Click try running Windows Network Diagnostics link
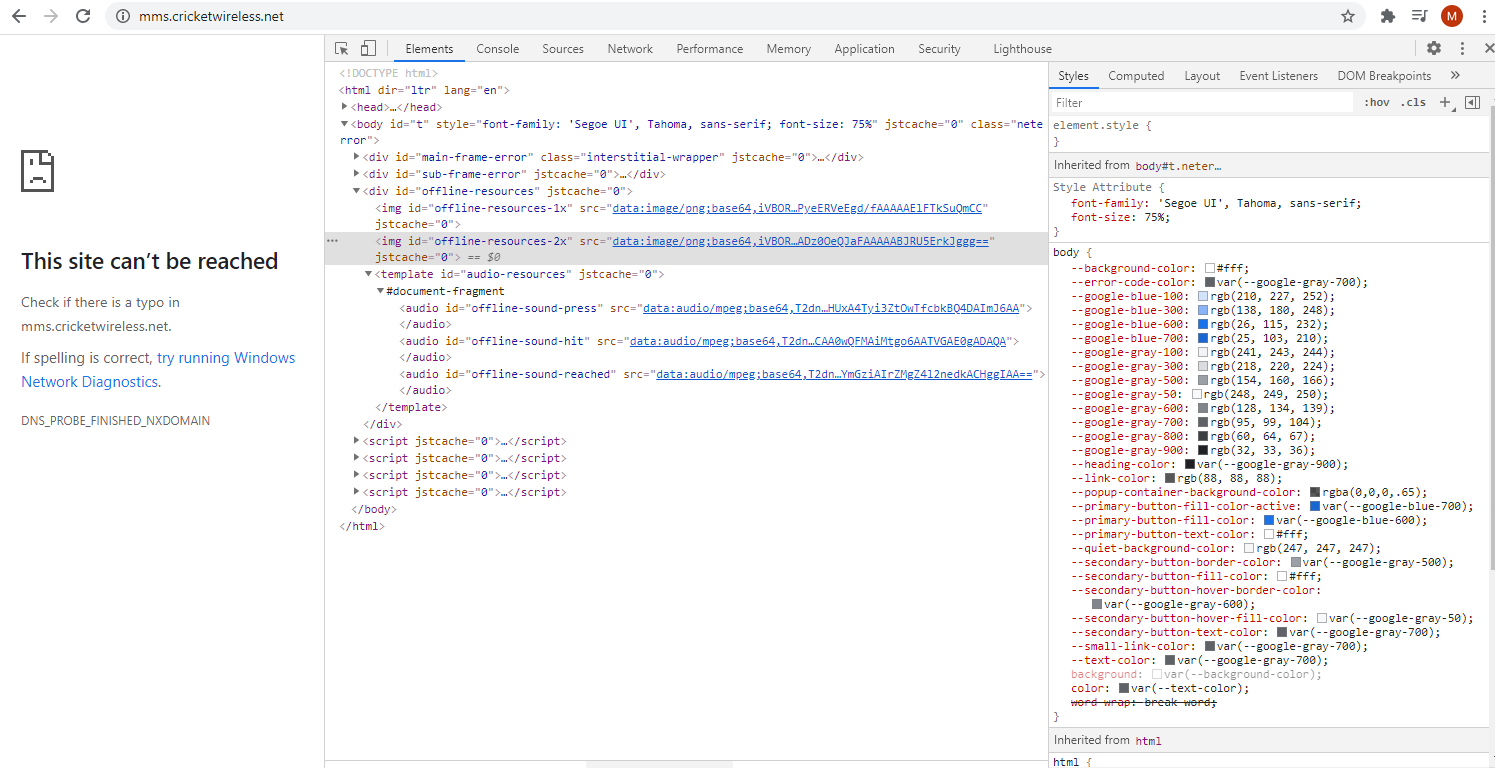This screenshot has height=768, width=1495. coord(158,370)
